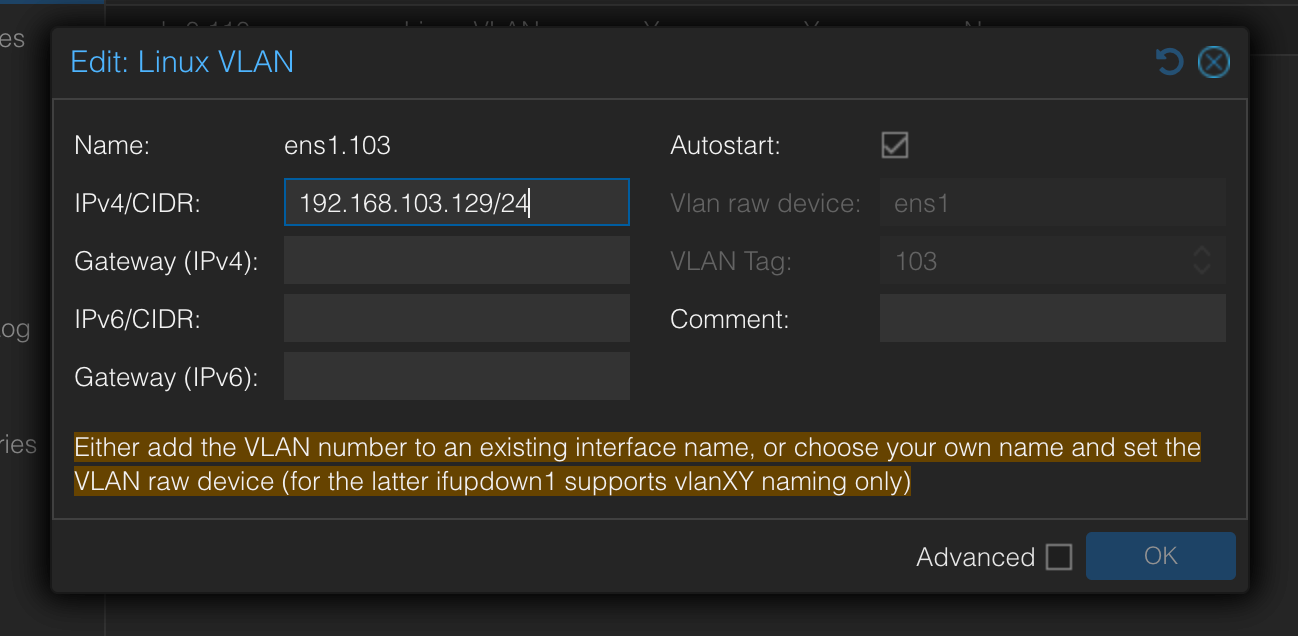Viewport: 1298px width, 636px height.
Task: Focus the IPv4/CIDR input field
Action: [457, 203]
